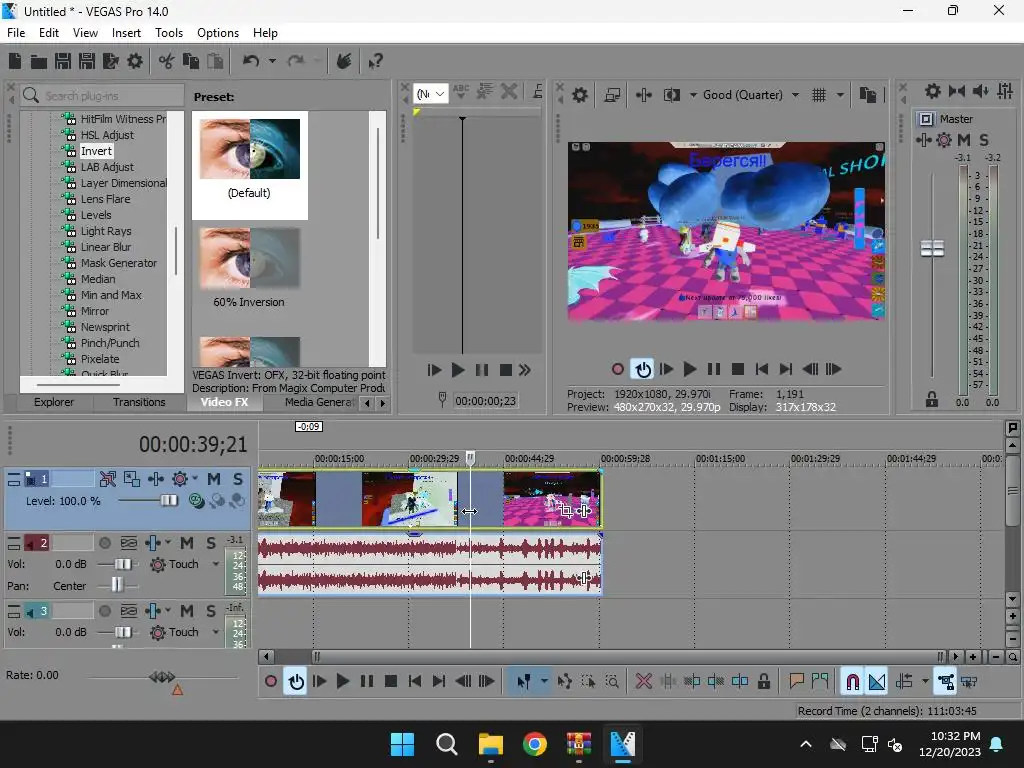
Task: Open Master bus FX gear icon
Action: pos(944,140)
